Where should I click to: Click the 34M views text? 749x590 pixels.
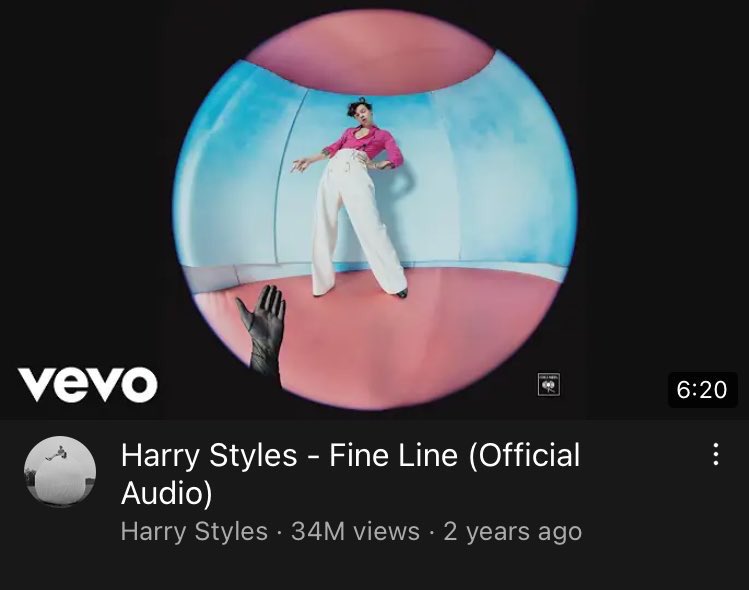pos(355,531)
